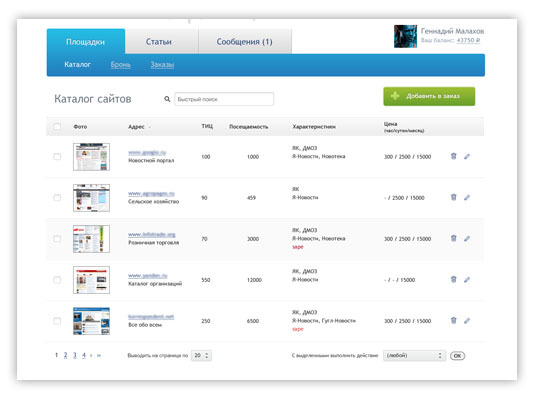Delete the Все обо всем site row
Image resolution: width=535 pixels, height=400 pixels.
pos(453,320)
